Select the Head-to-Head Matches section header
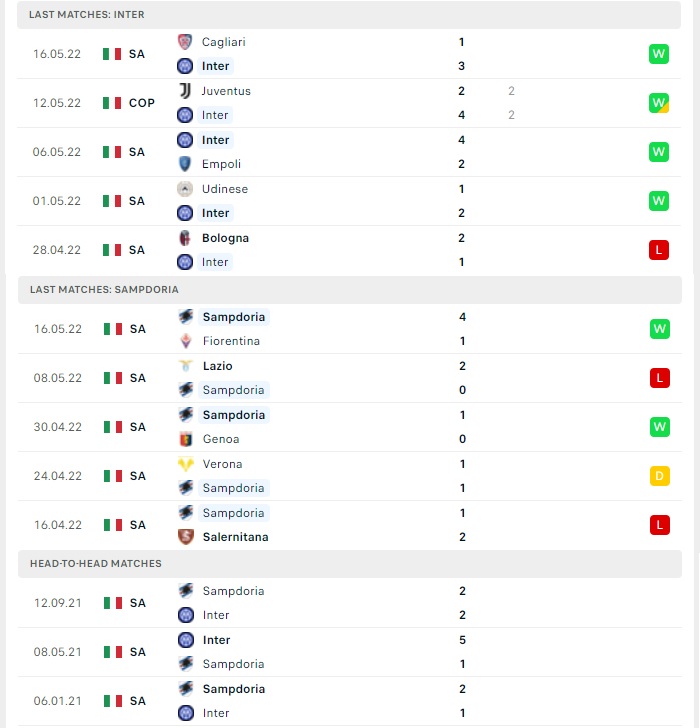 (x=350, y=564)
